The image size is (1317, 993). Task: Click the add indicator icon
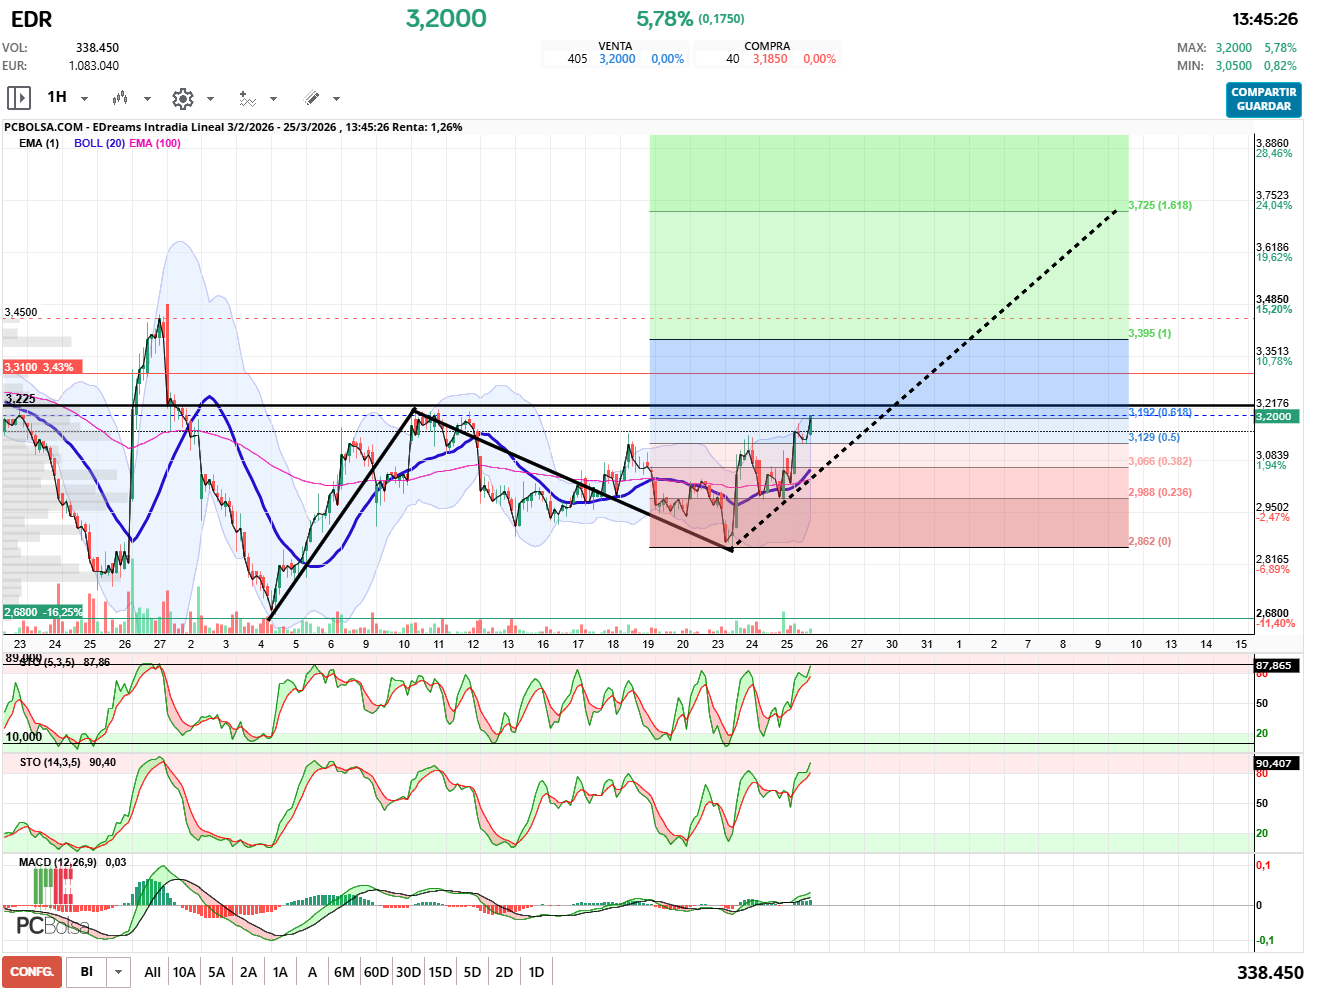click(x=247, y=98)
